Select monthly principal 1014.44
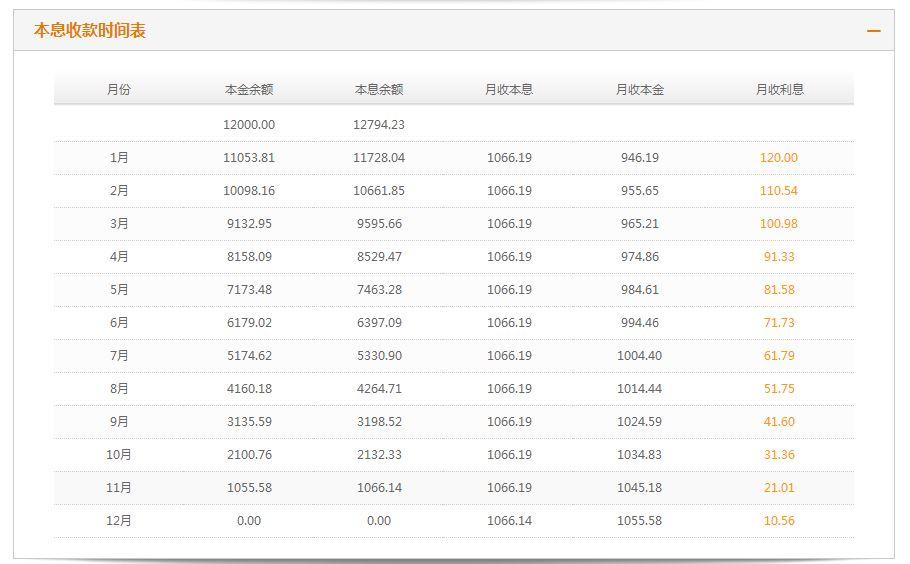 click(x=640, y=389)
